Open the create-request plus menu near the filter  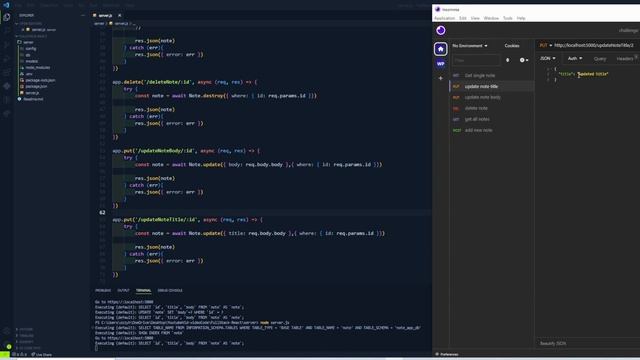click(x=524, y=60)
